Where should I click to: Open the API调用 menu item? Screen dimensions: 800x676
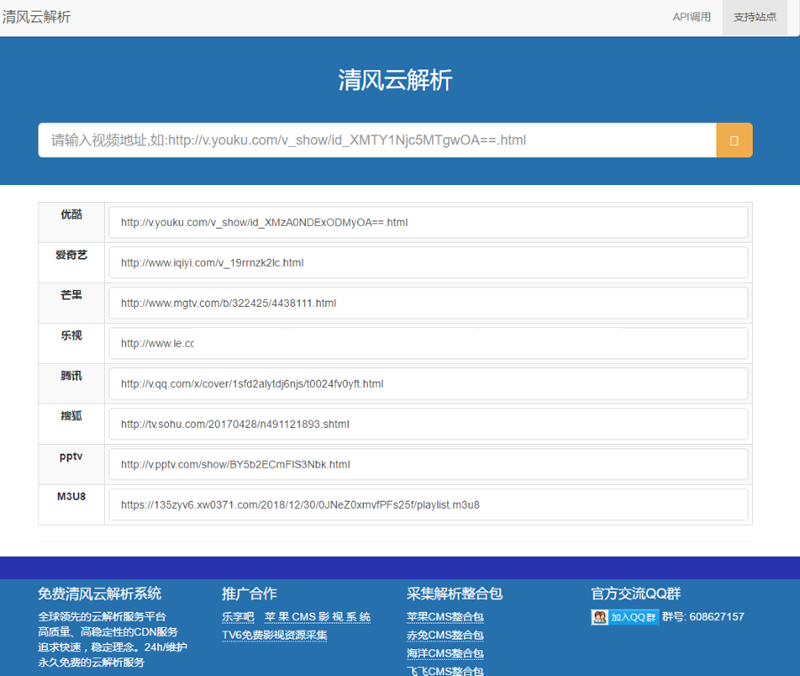691,17
